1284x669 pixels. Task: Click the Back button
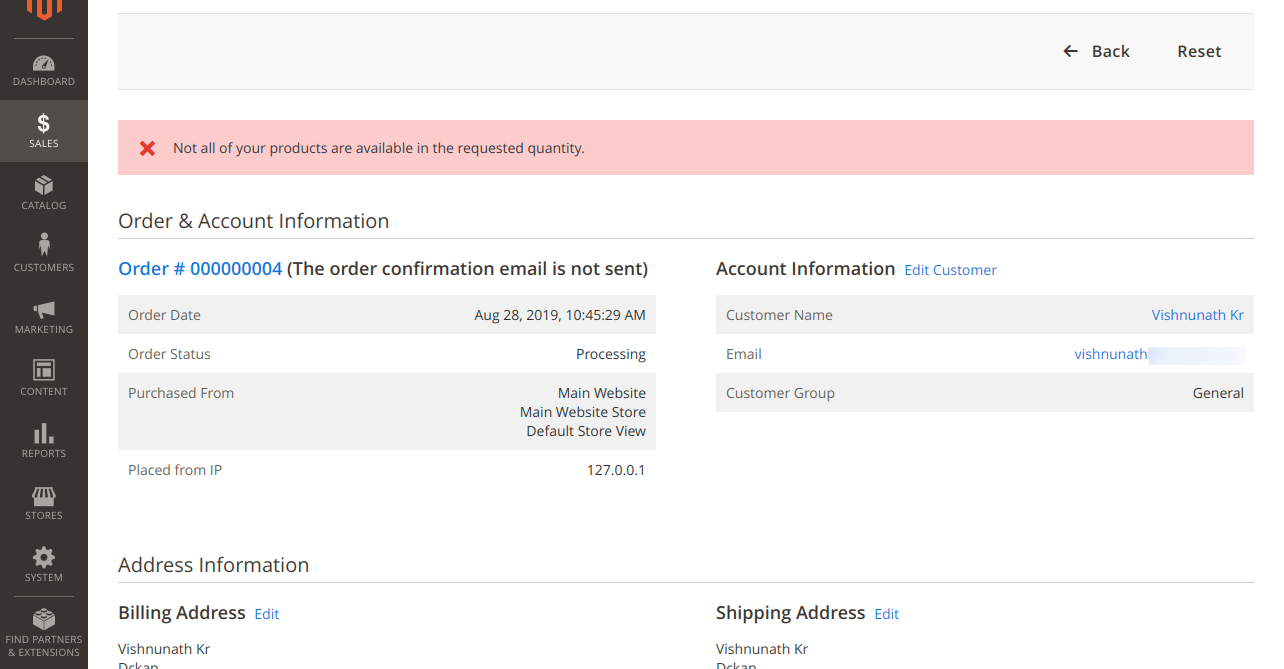1108,50
